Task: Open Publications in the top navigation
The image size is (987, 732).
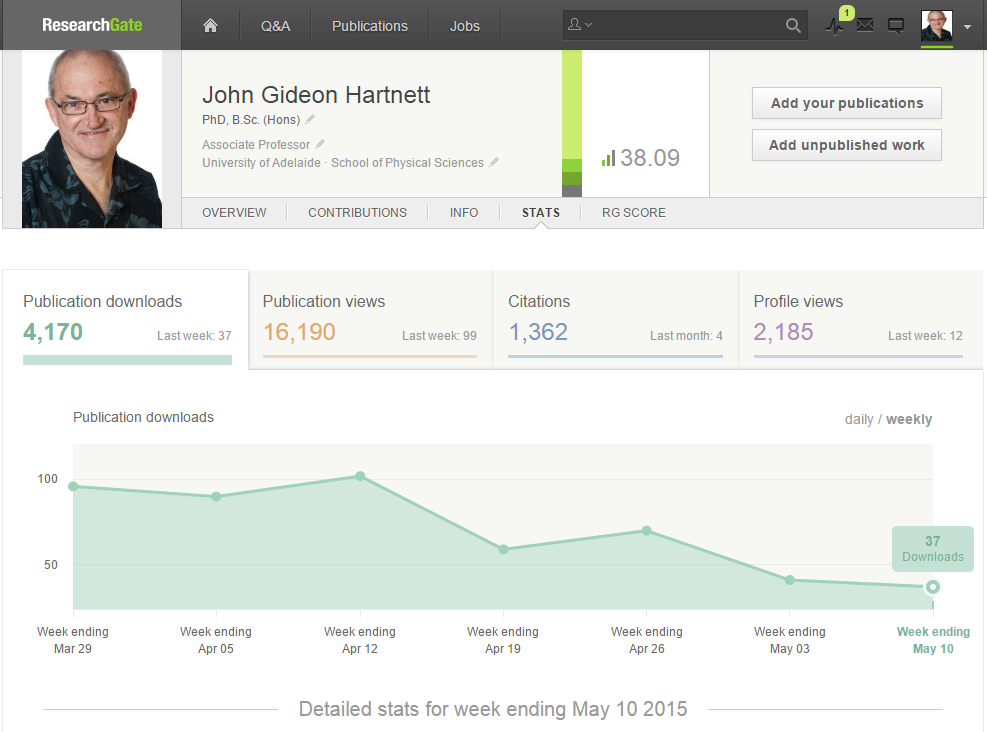Action: click(369, 26)
